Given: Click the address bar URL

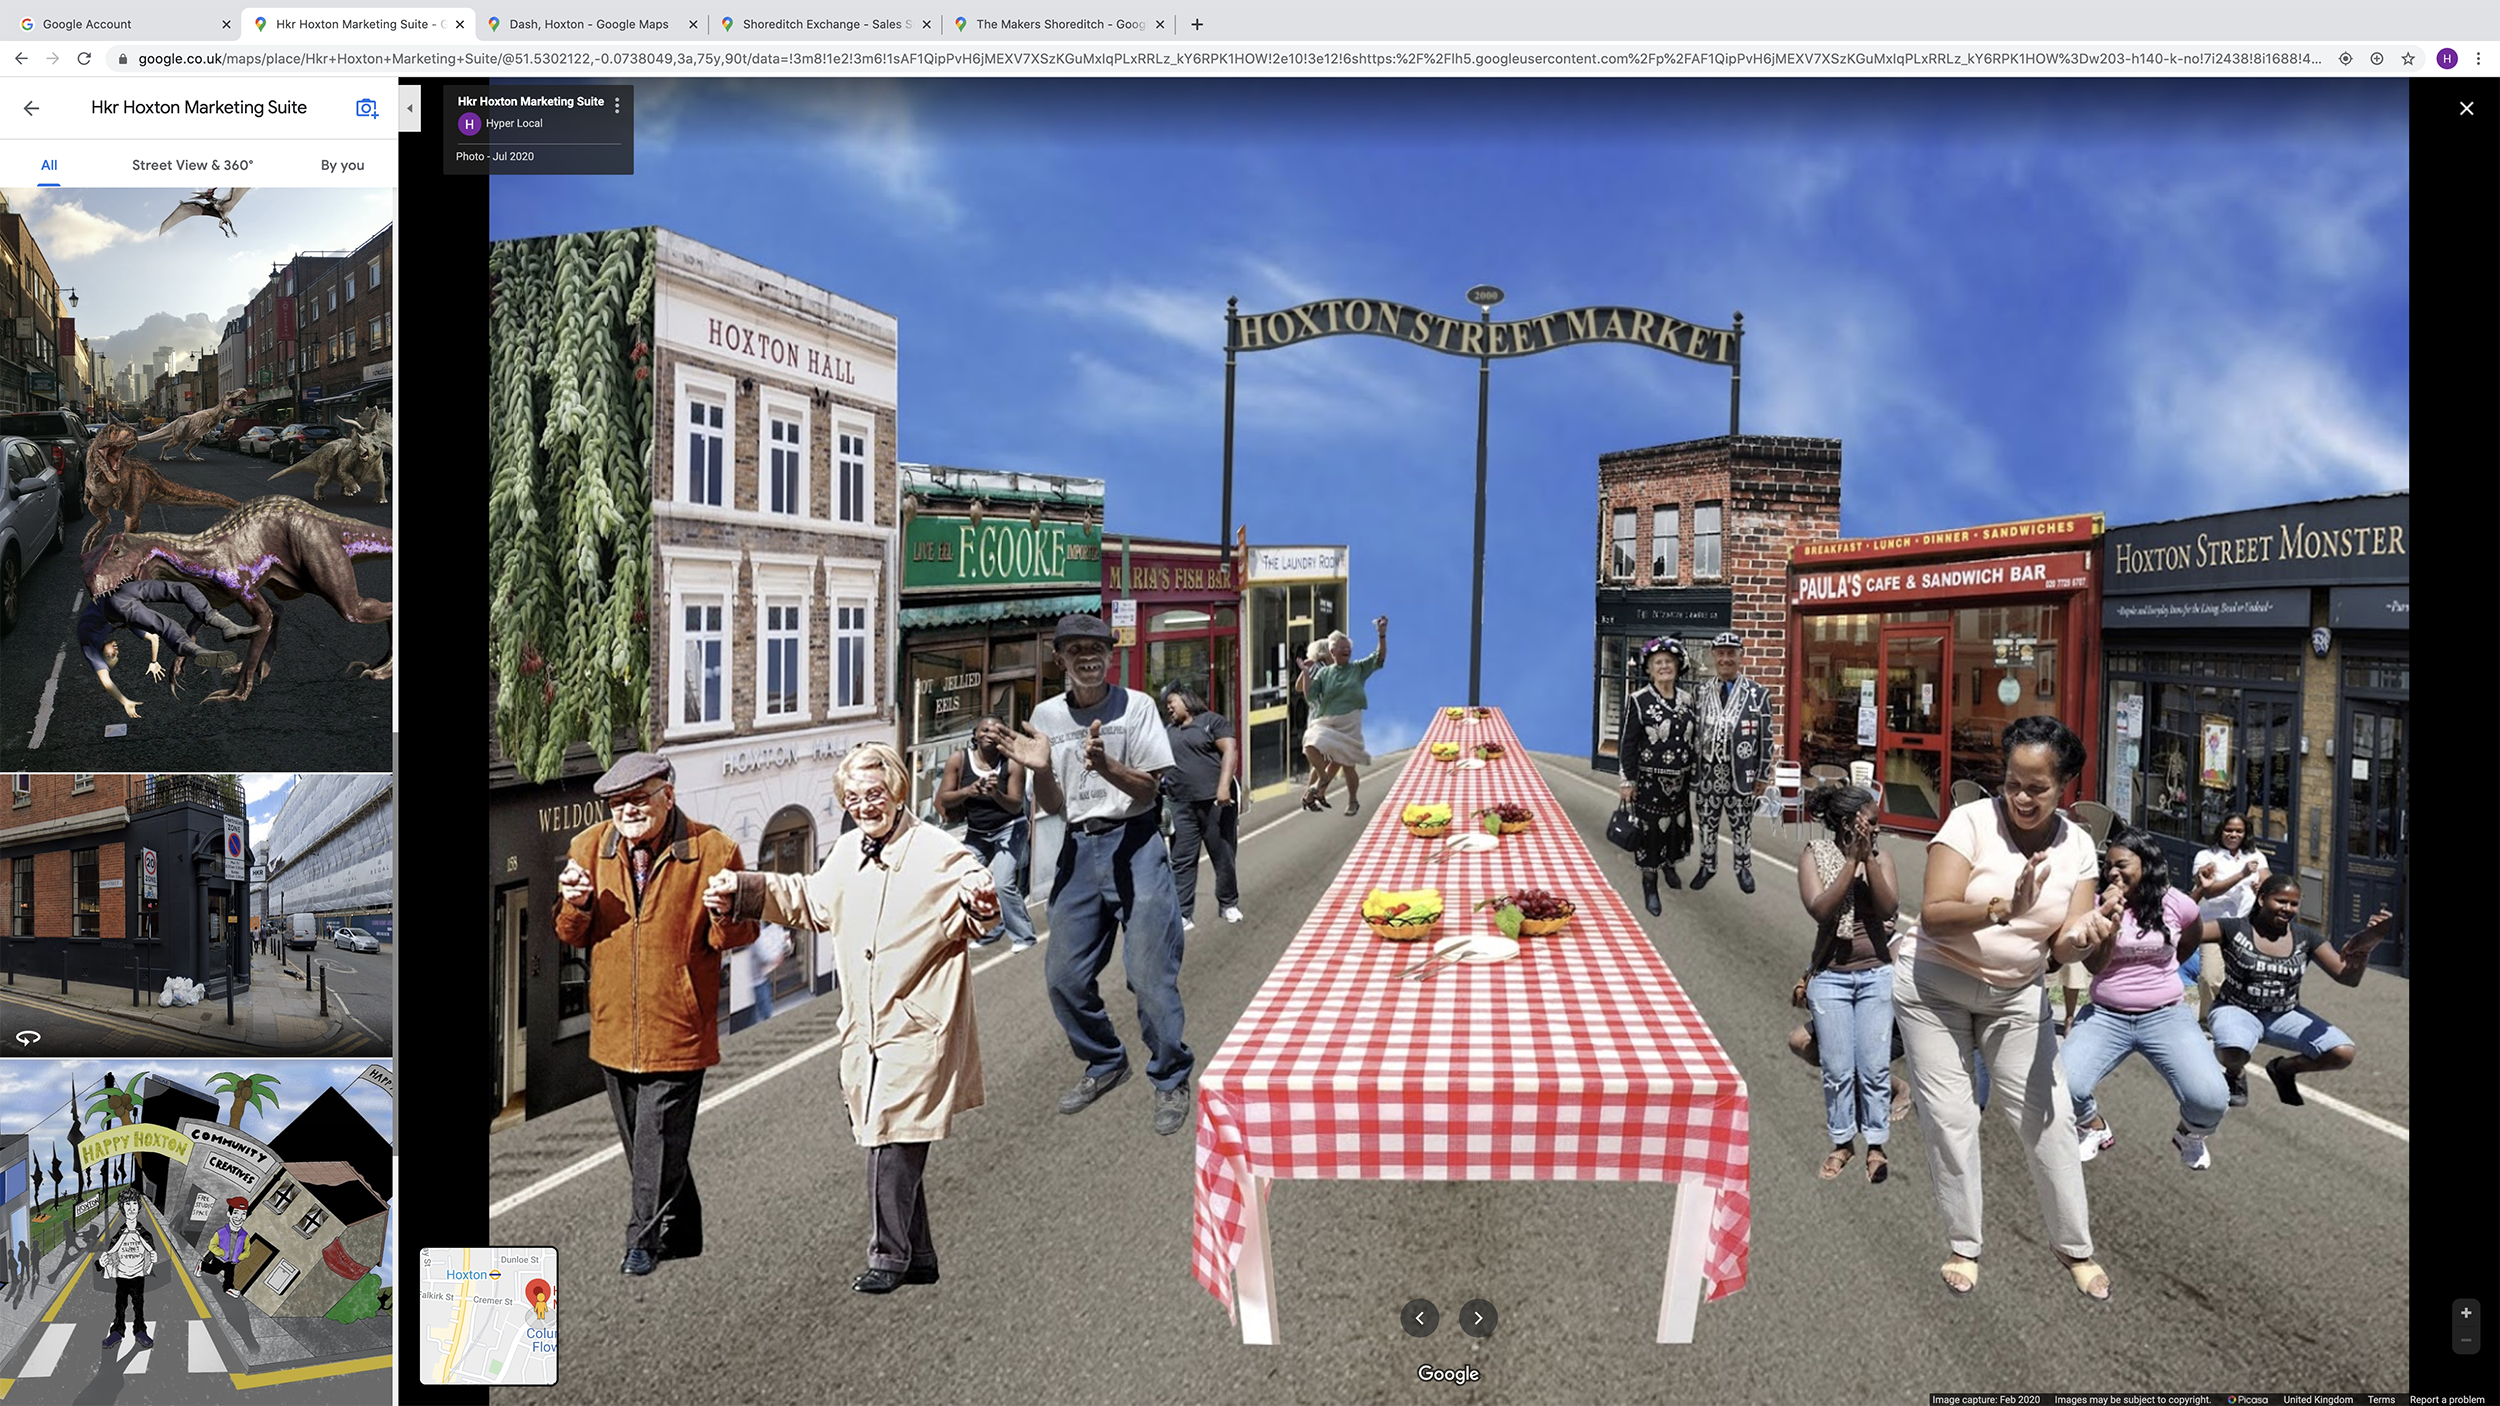Looking at the screenshot, I should [x=1228, y=59].
